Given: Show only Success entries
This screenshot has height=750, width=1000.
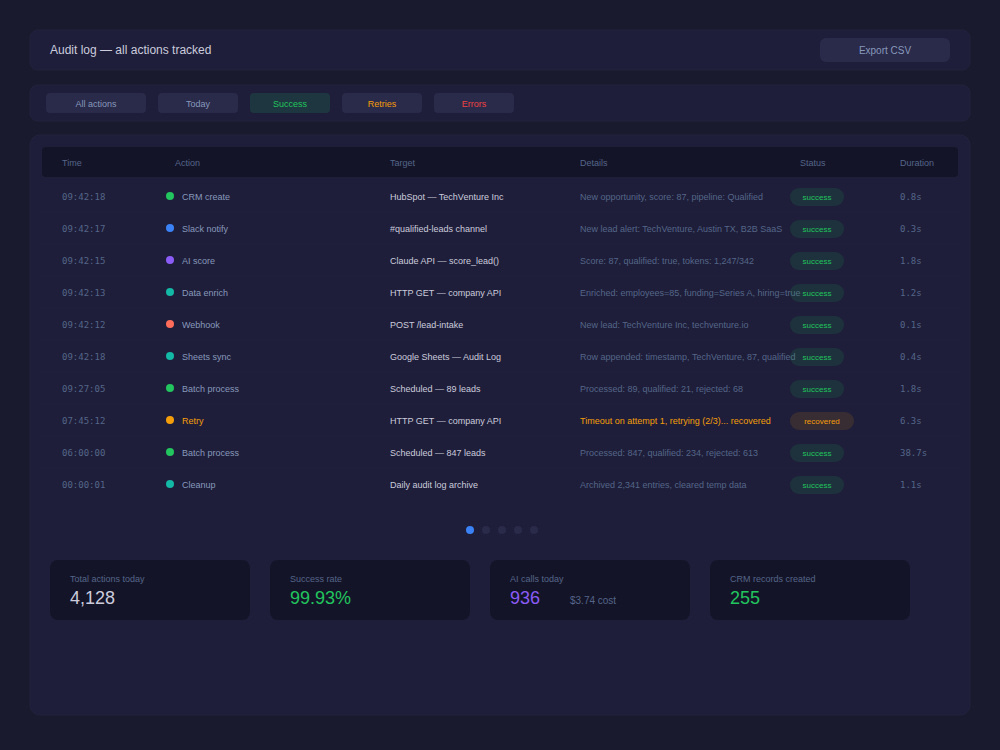Looking at the screenshot, I should tap(290, 103).
